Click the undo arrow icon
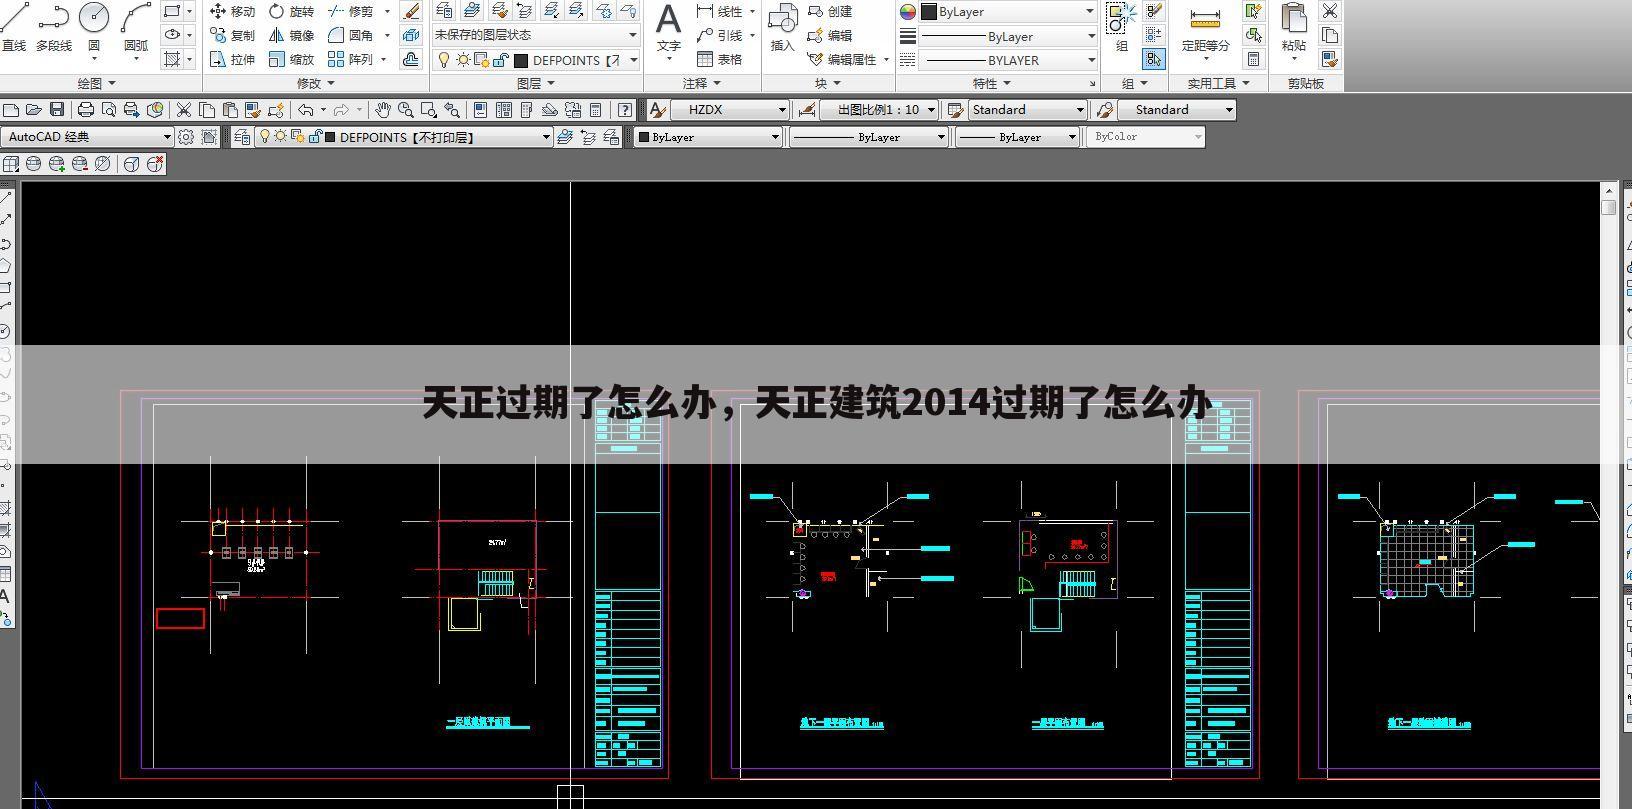 coord(306,110)
